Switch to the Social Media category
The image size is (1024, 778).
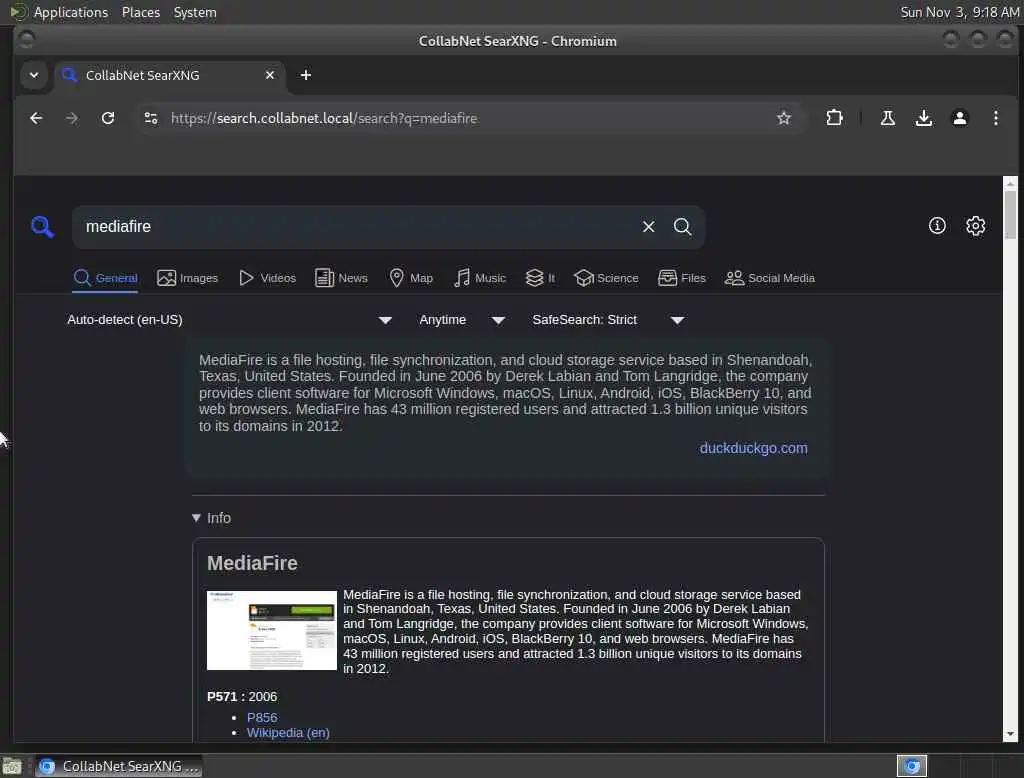[770, 278]
